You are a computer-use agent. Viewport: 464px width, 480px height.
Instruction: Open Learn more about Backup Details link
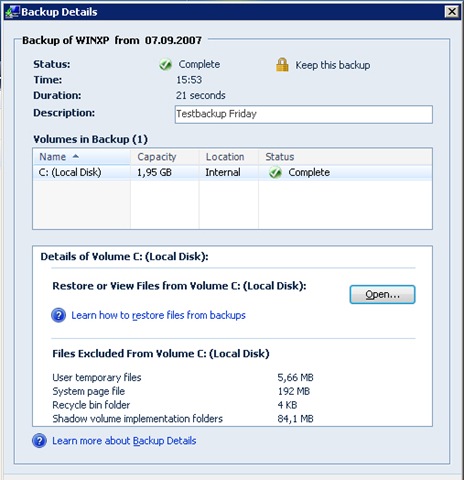pyautogui.click(x=124, y=441)
